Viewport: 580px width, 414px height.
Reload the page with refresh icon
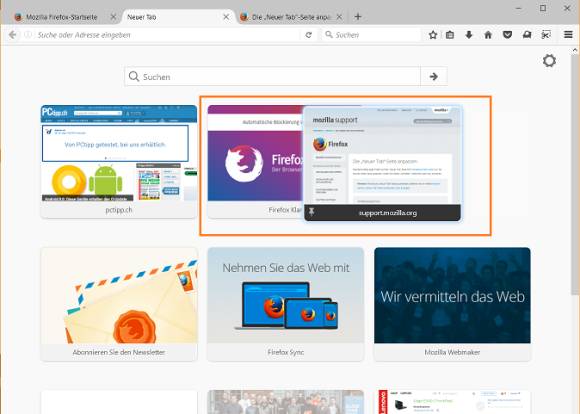click(x=308, y=35)
